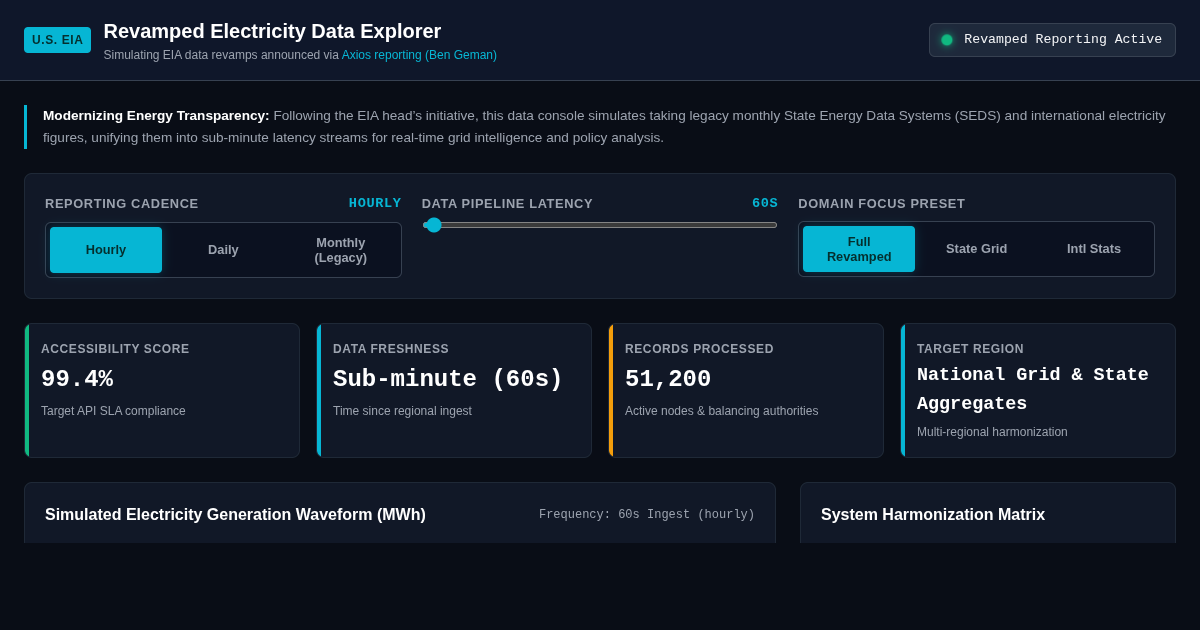Select the Full Revamped domain preset
The width and height of the screenshot is (1200, 630).
click(x=859, y=249)
